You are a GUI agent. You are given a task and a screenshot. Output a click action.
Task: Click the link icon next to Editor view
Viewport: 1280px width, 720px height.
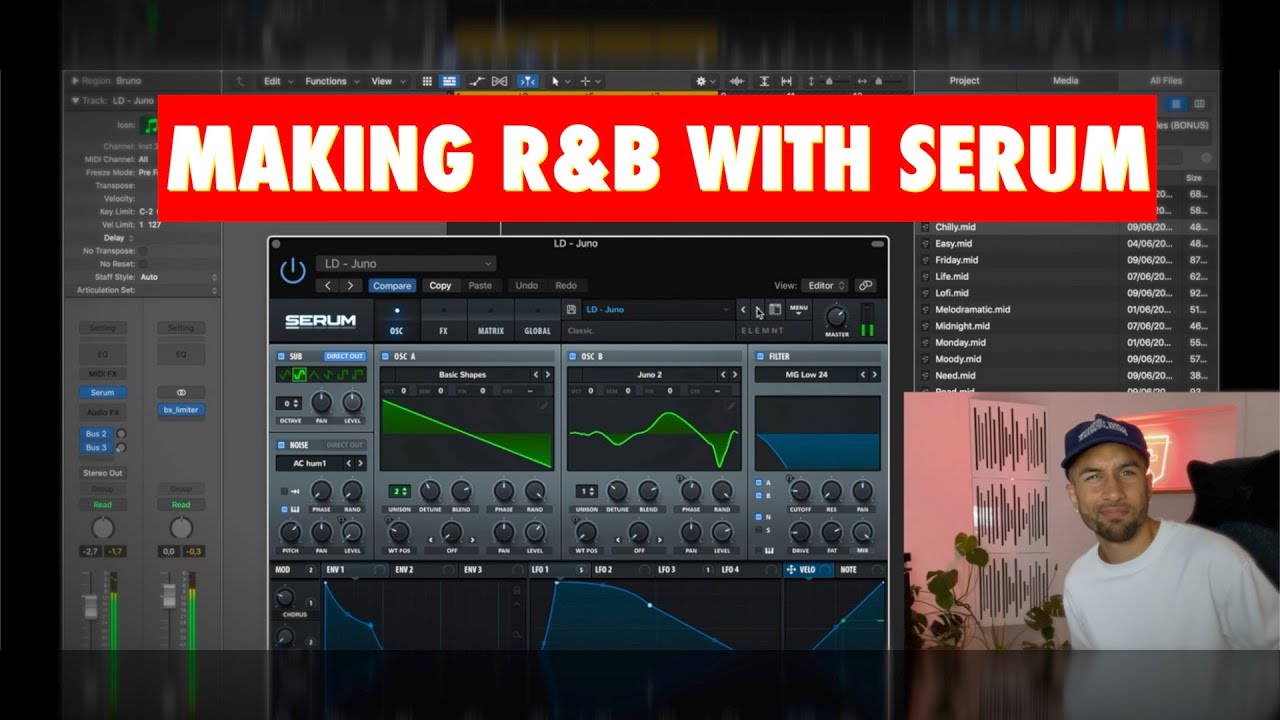tap(866, 286)
